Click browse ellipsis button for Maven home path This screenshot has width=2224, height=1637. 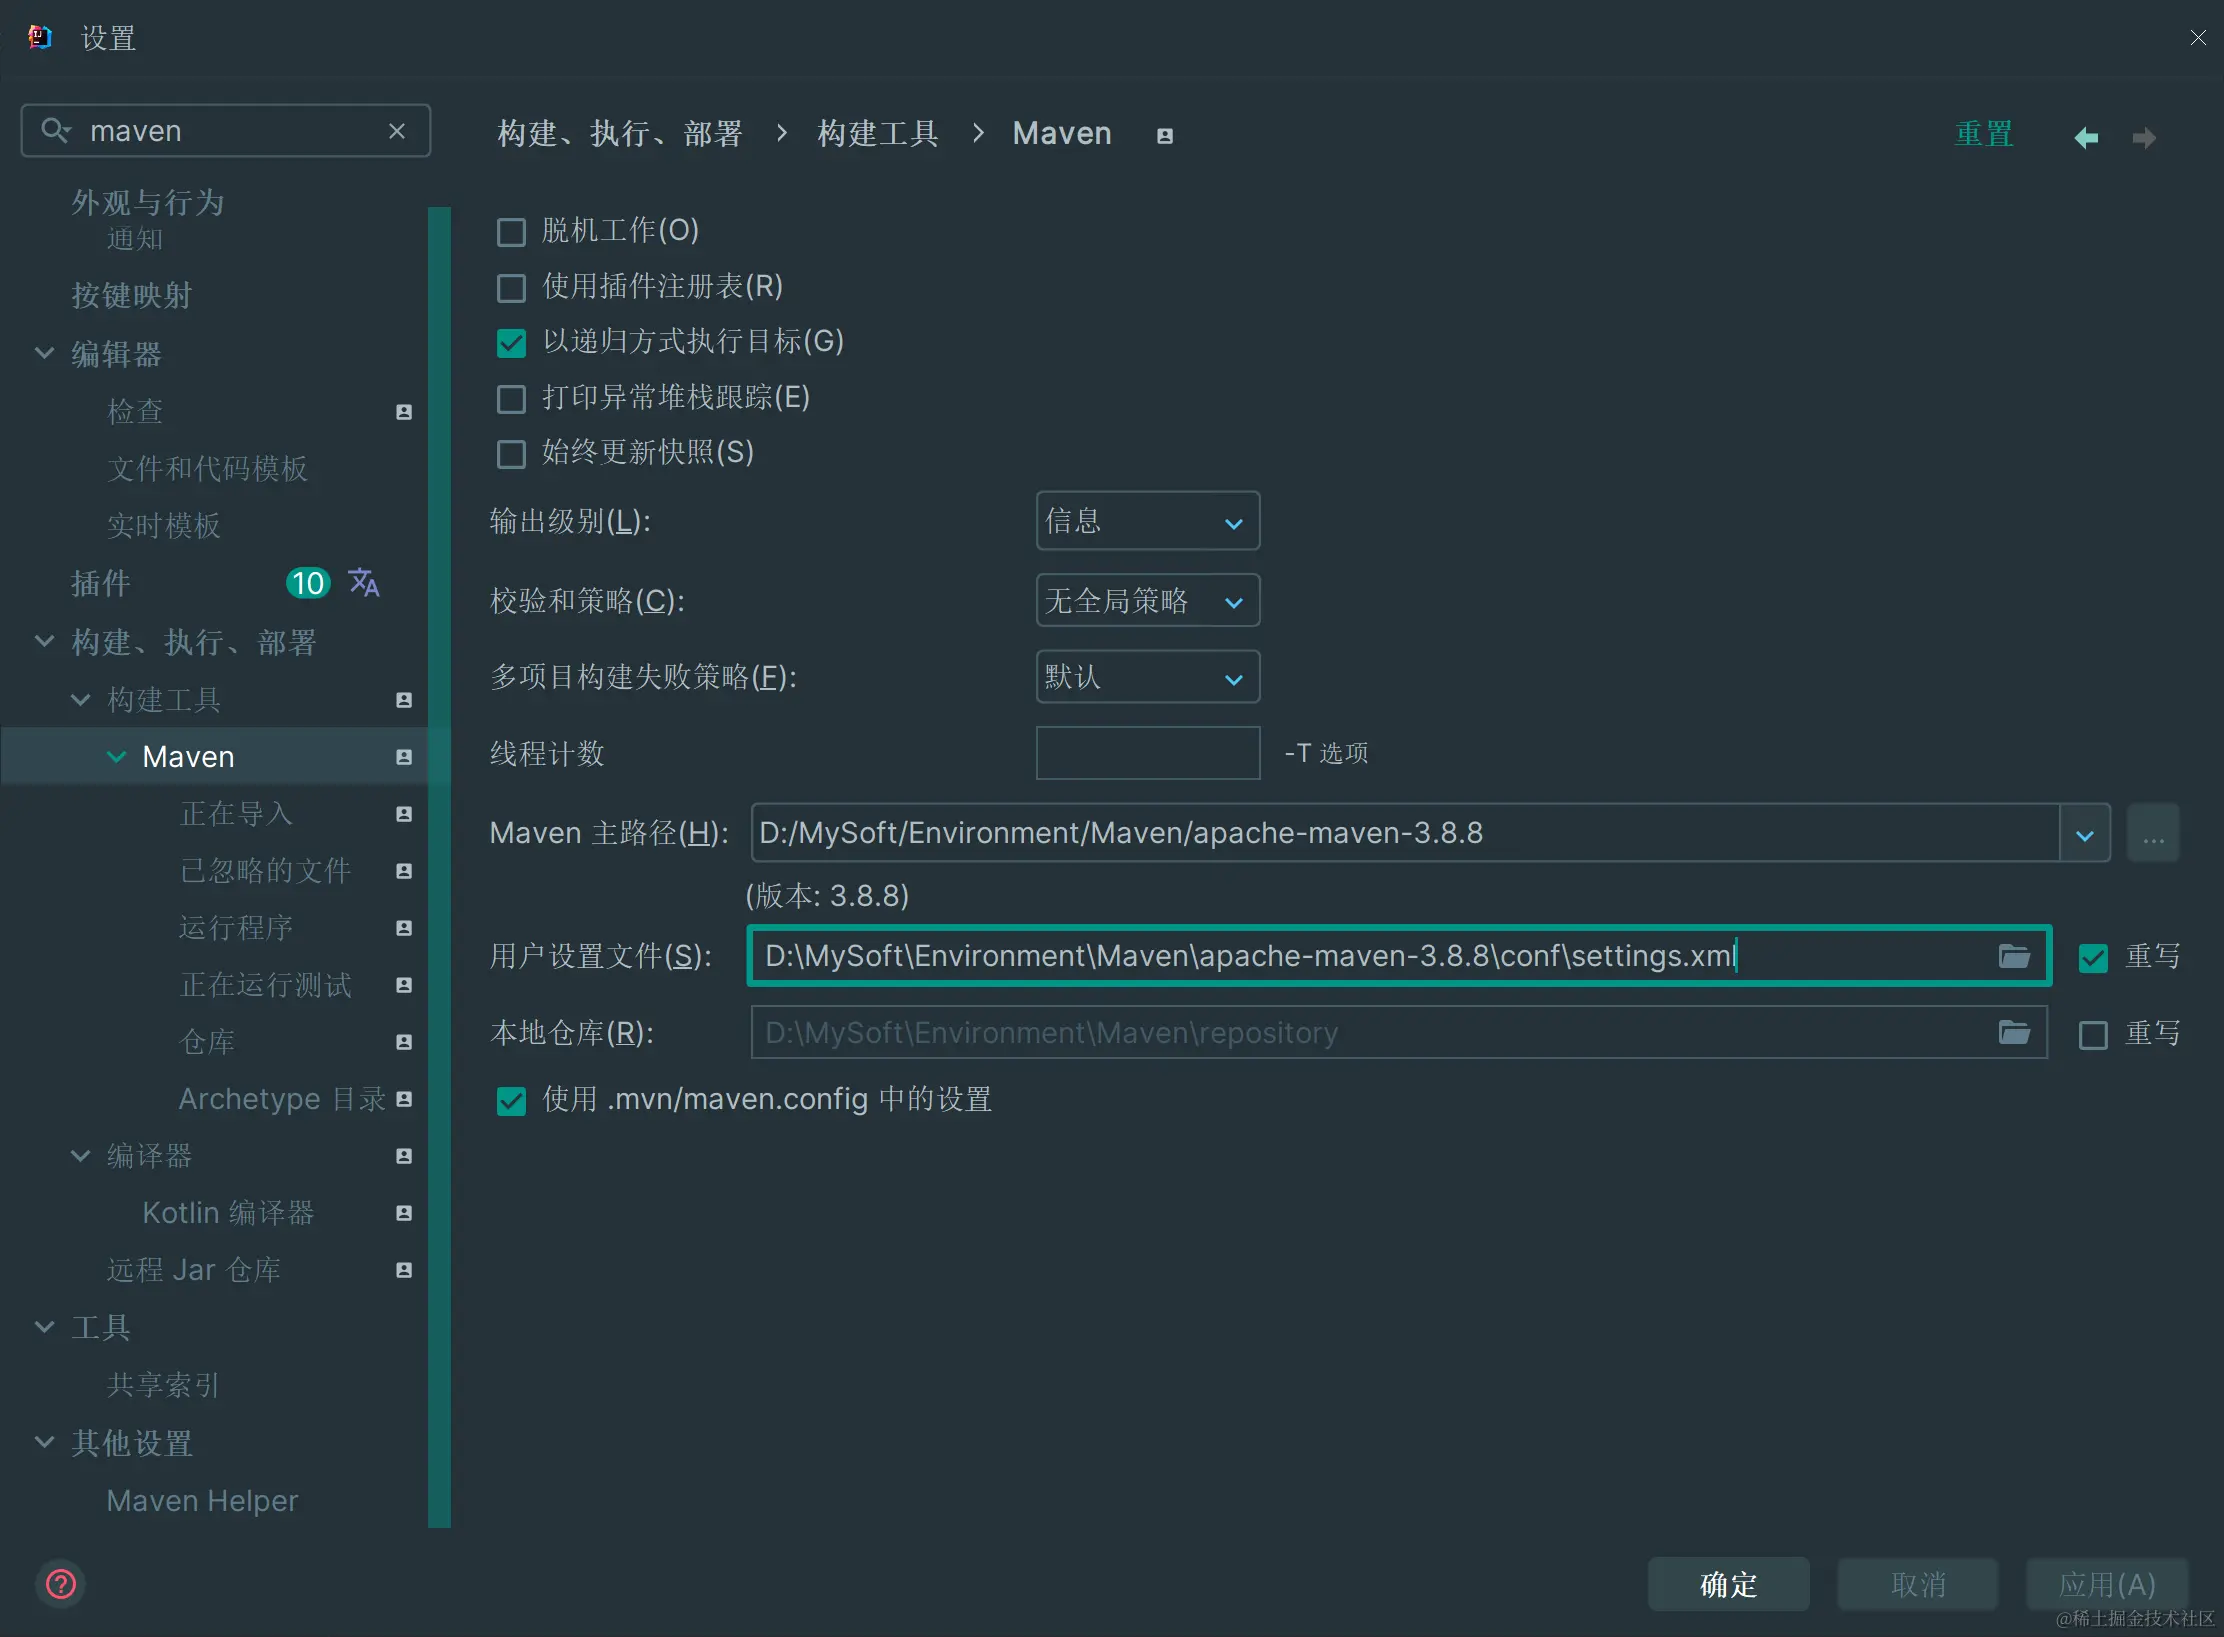pos(2153,833)
